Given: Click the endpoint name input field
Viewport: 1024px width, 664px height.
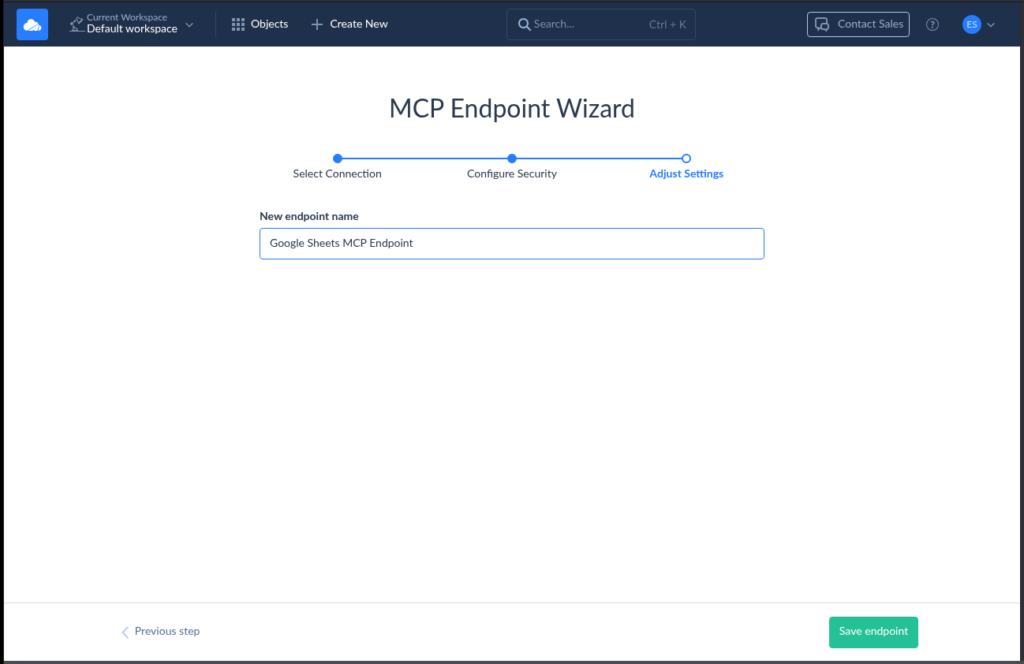Looking at the screenshot, I should [x=512, y=243].
